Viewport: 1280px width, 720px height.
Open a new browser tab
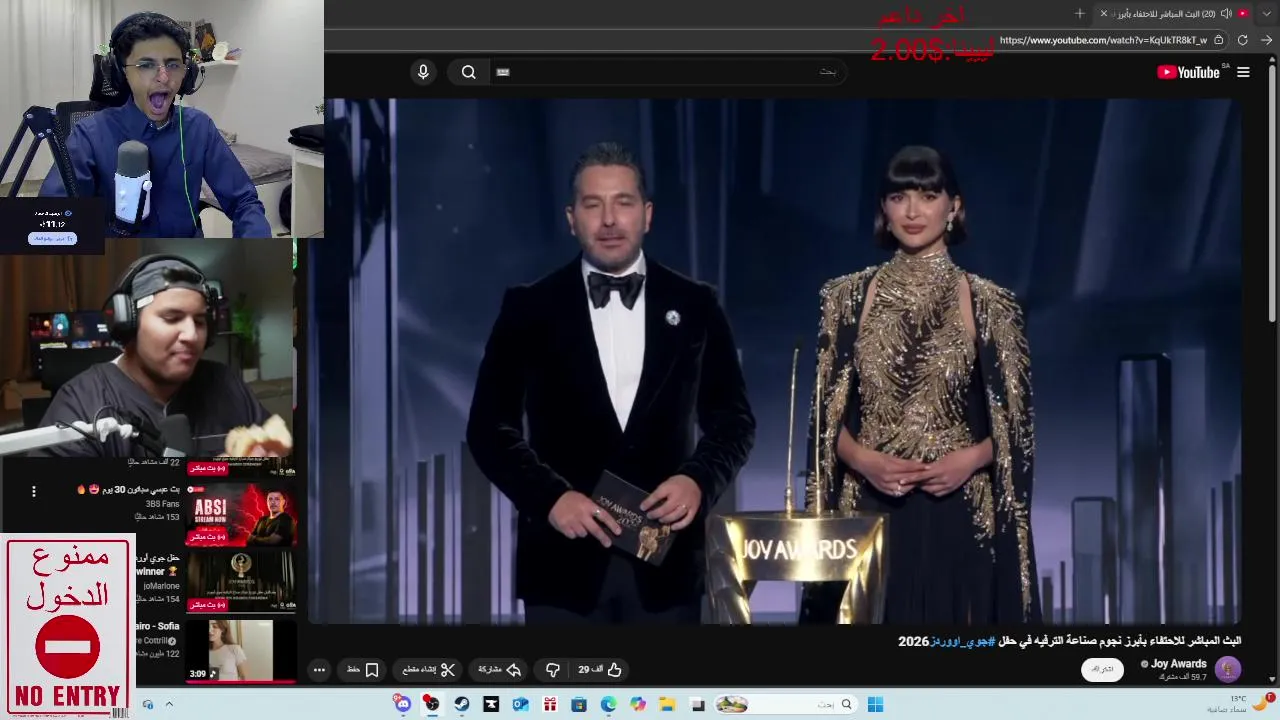[x=1080, y=13]
